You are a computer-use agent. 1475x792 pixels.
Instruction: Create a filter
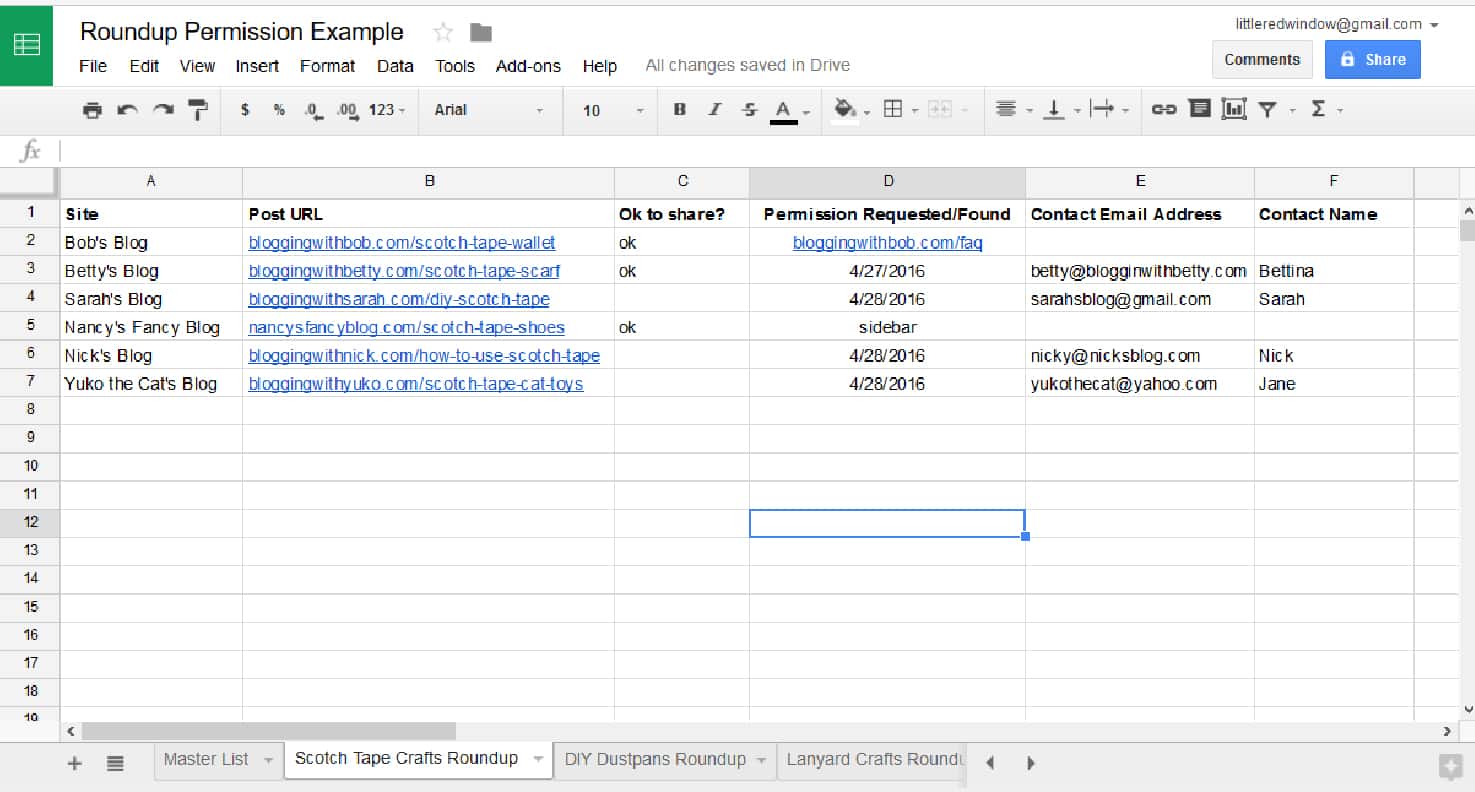(x=1268, y=110)
